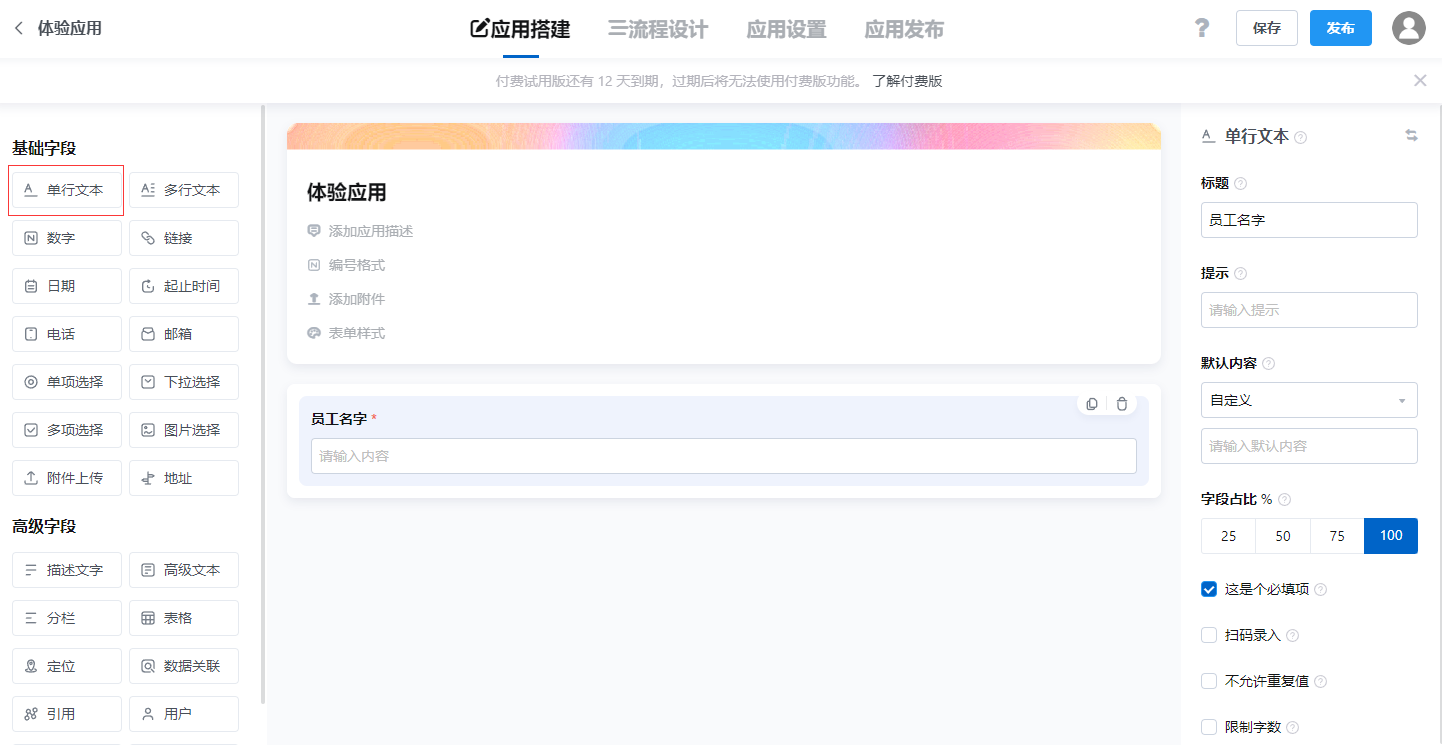1442x745 pixels.
Task: Click the 发布 button
Action: pos(1340,28)
